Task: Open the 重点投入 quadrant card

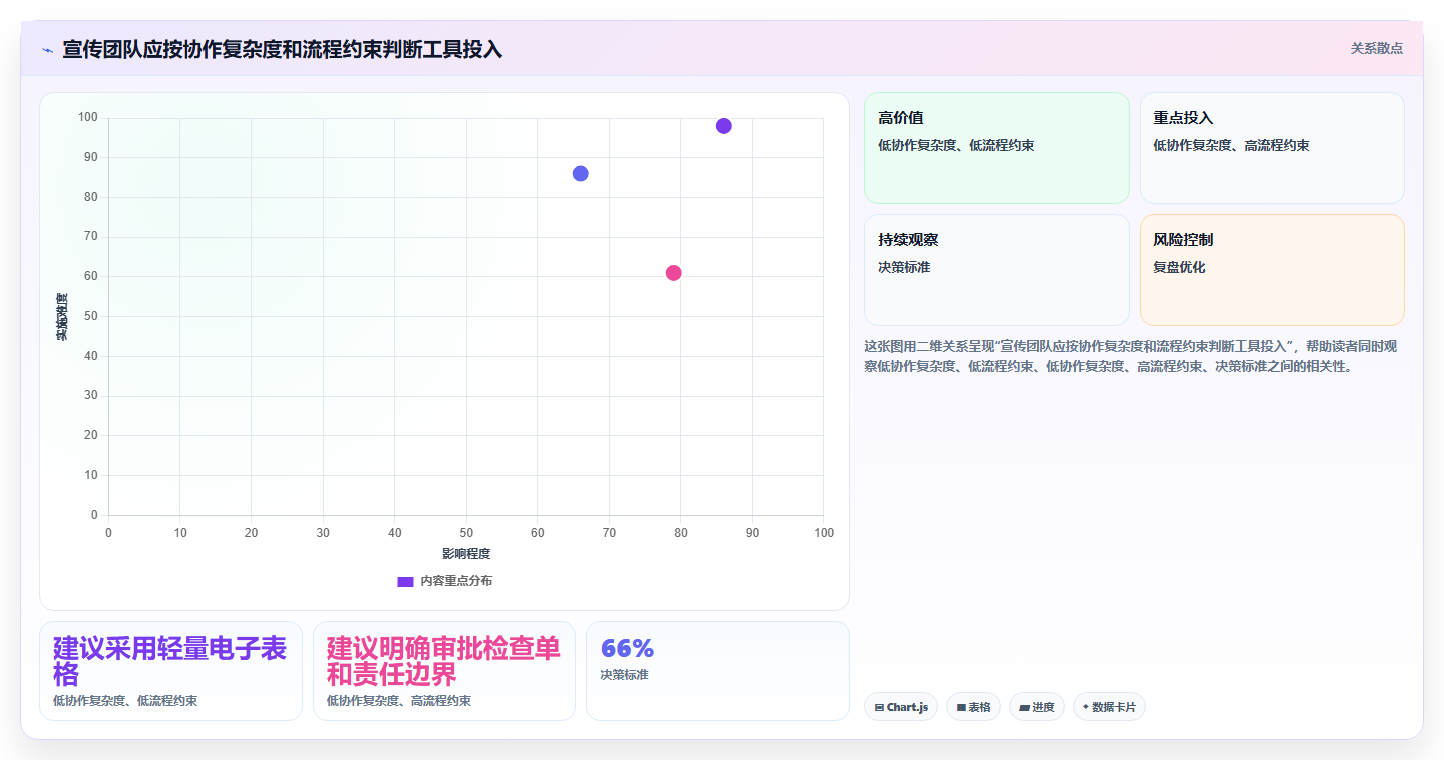Action: 1272,148
